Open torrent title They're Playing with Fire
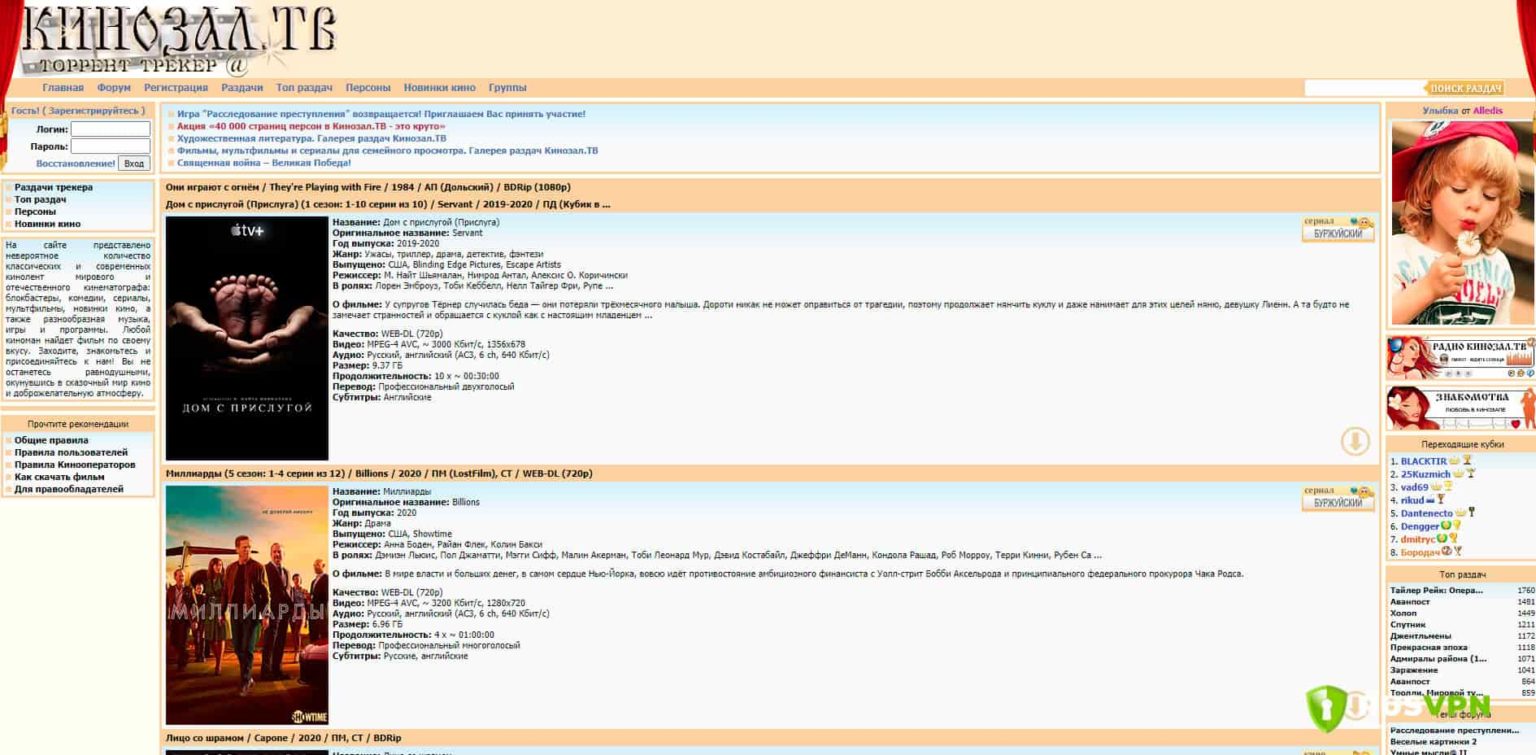The height and width of the screenshot is (755, 1536). tap(368, 187)
